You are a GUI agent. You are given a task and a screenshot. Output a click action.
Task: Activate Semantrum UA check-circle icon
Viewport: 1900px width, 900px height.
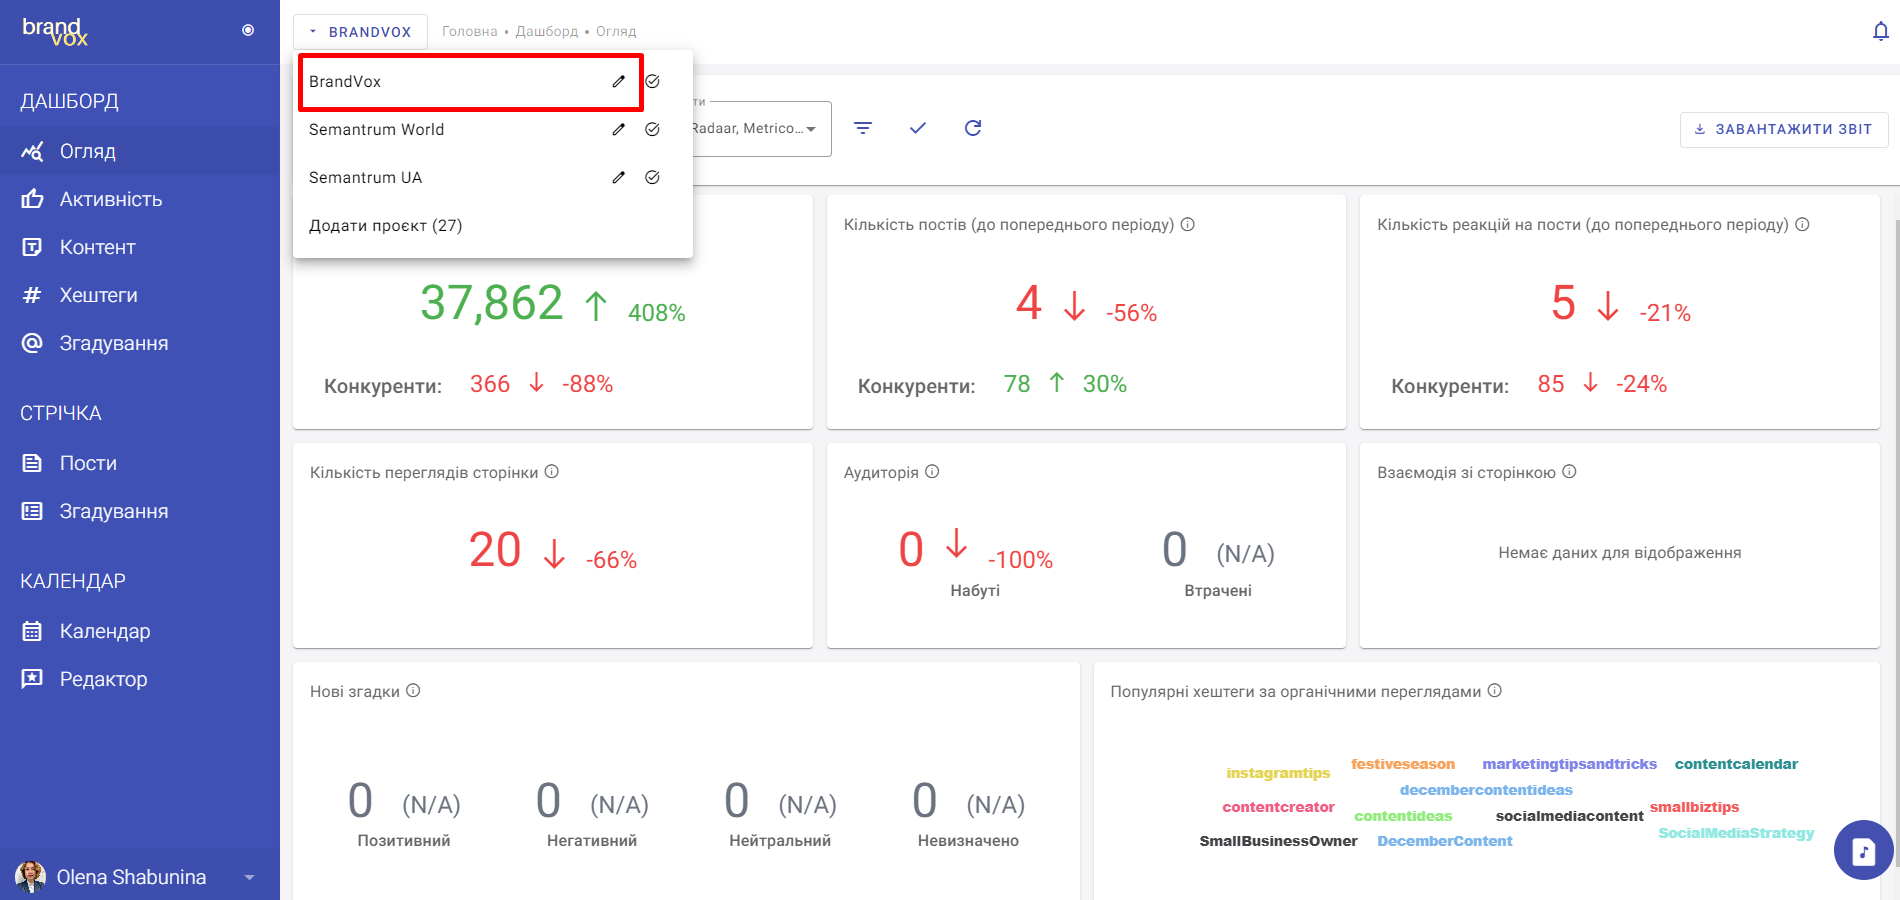[x=652, y=177]
